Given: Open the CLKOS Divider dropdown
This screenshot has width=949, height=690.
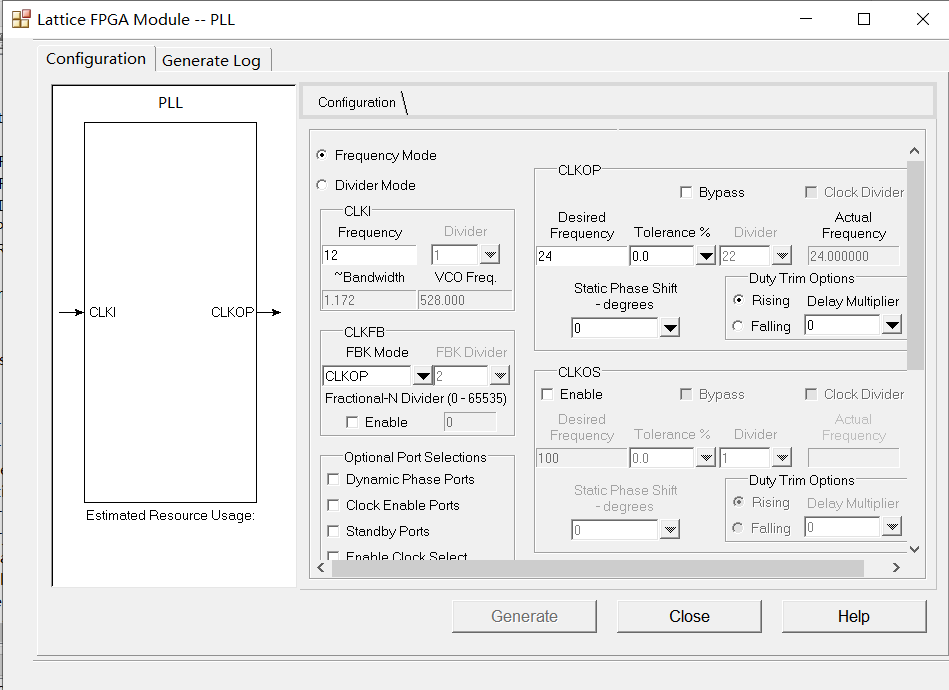Looking at the screenshot, I should point(782,458).
